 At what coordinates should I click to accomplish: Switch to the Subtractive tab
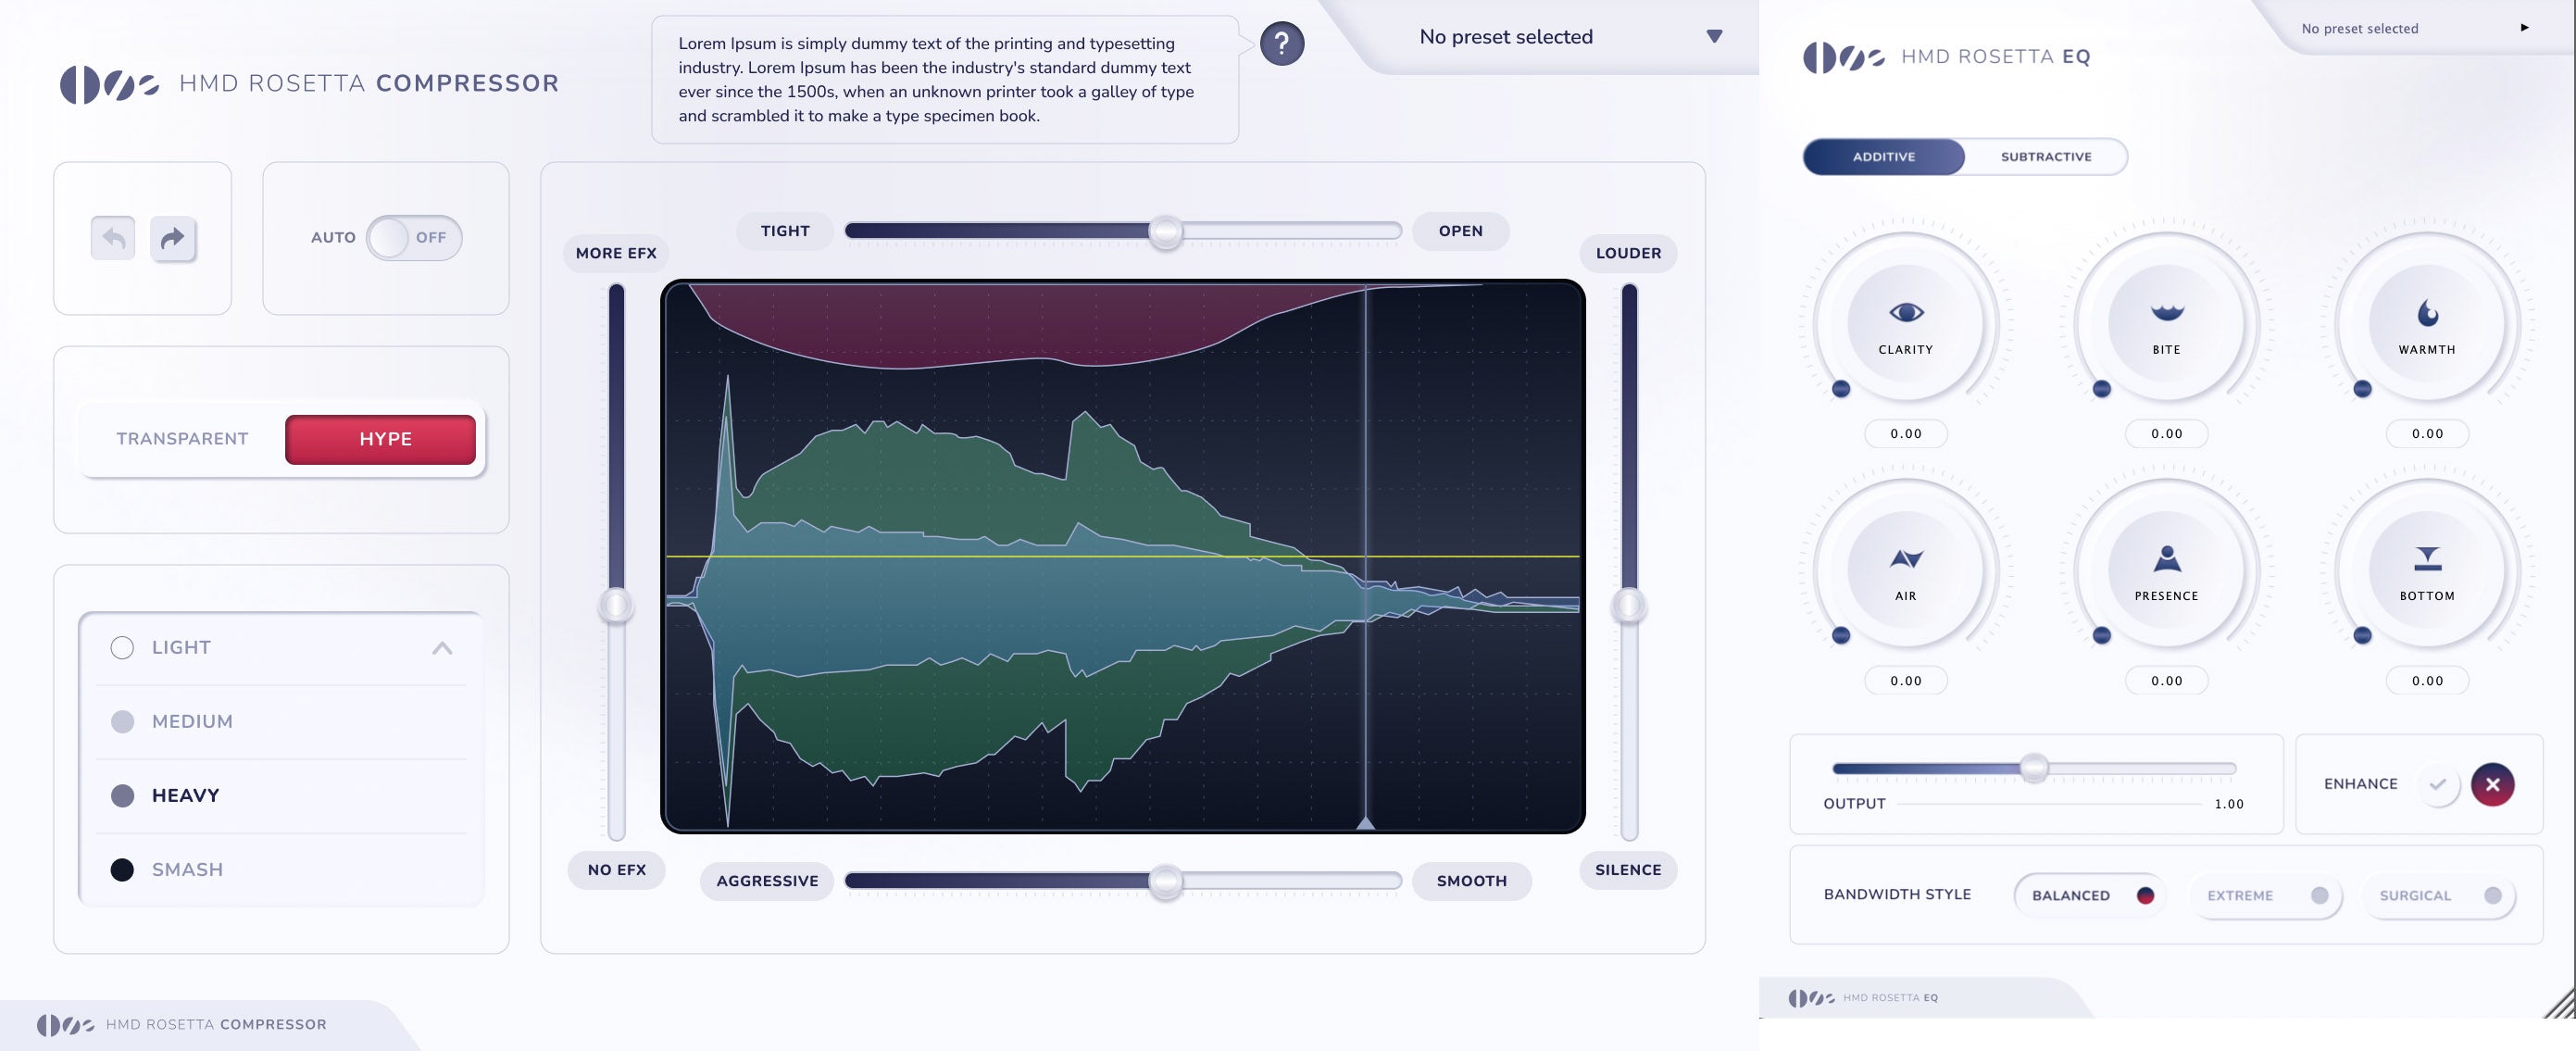click(2045, 157)
